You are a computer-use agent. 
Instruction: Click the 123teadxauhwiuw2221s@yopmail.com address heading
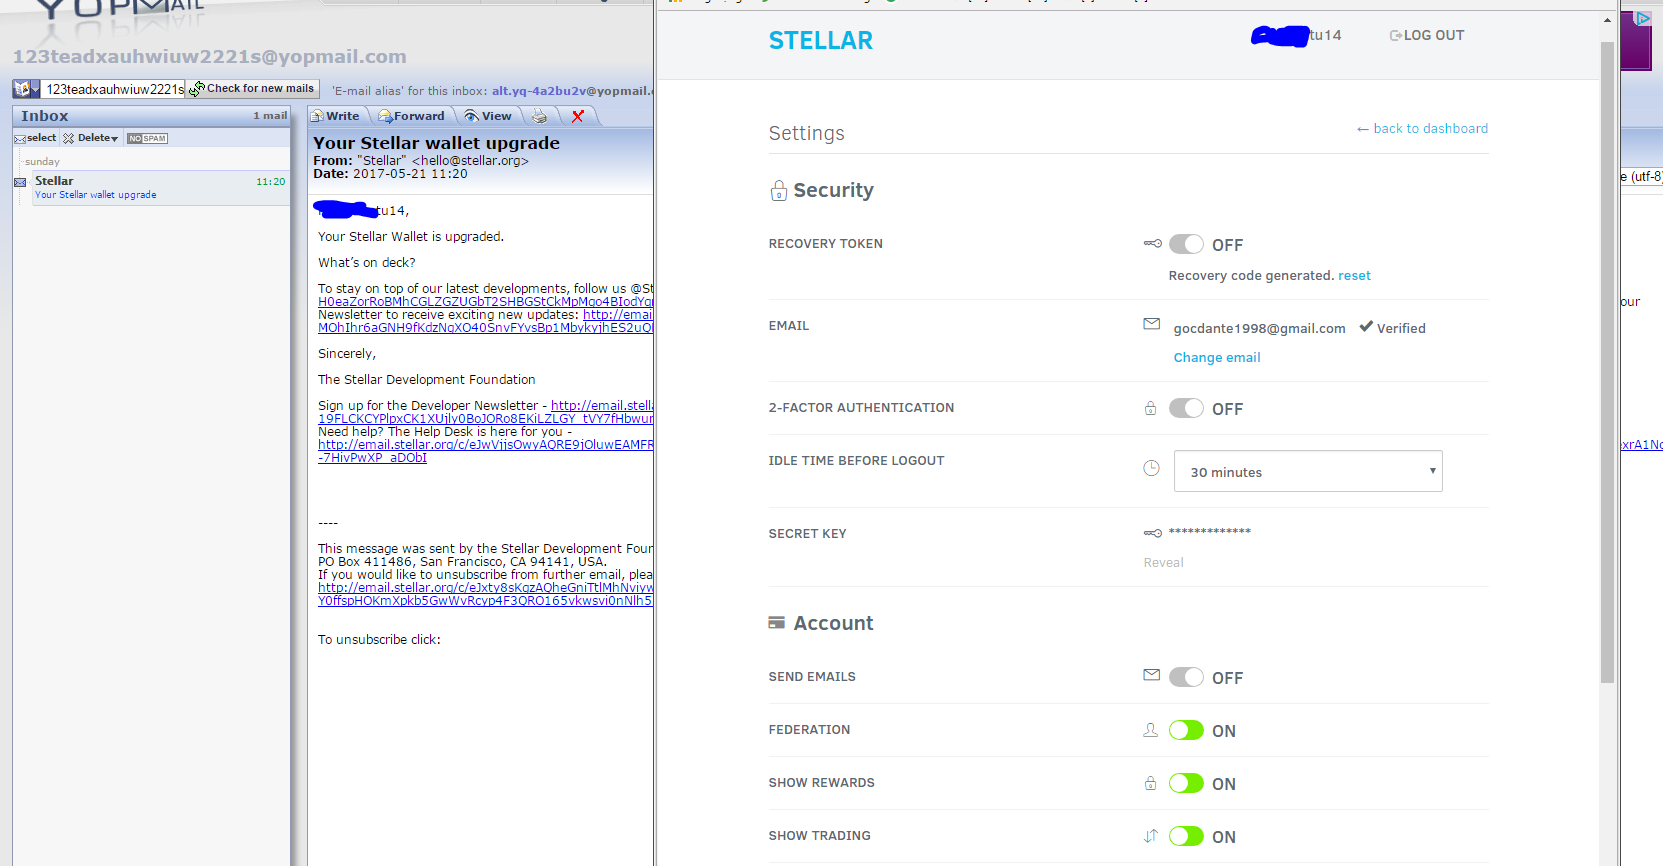click(210, 57)
